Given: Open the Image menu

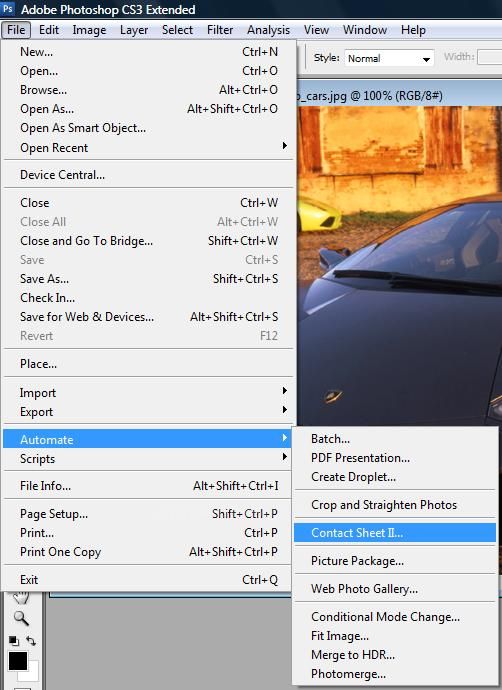Looking at the screenshot, I should coord(89,30).
